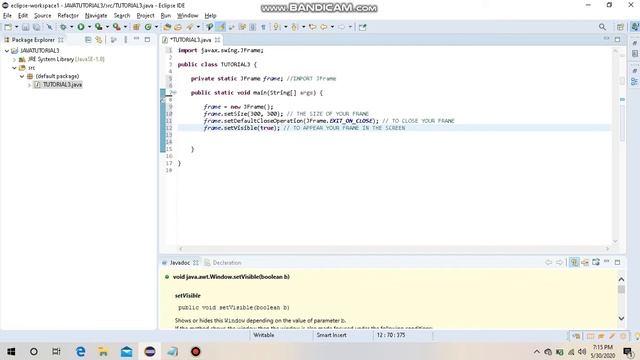This screenshot has width=640, height=360.
Task: Click the Back navigation arrow in toolbar
Action: click(324, 27)
